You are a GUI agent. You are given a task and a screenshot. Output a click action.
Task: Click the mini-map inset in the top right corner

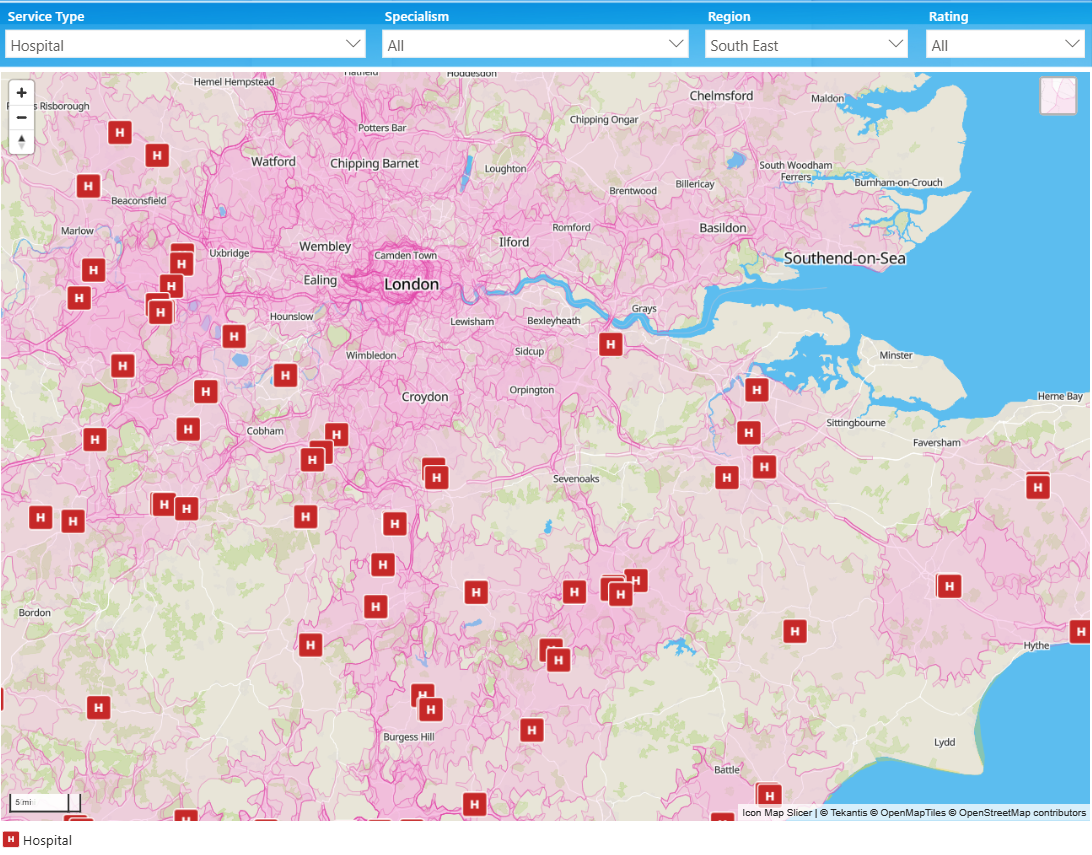[1058, 96]
